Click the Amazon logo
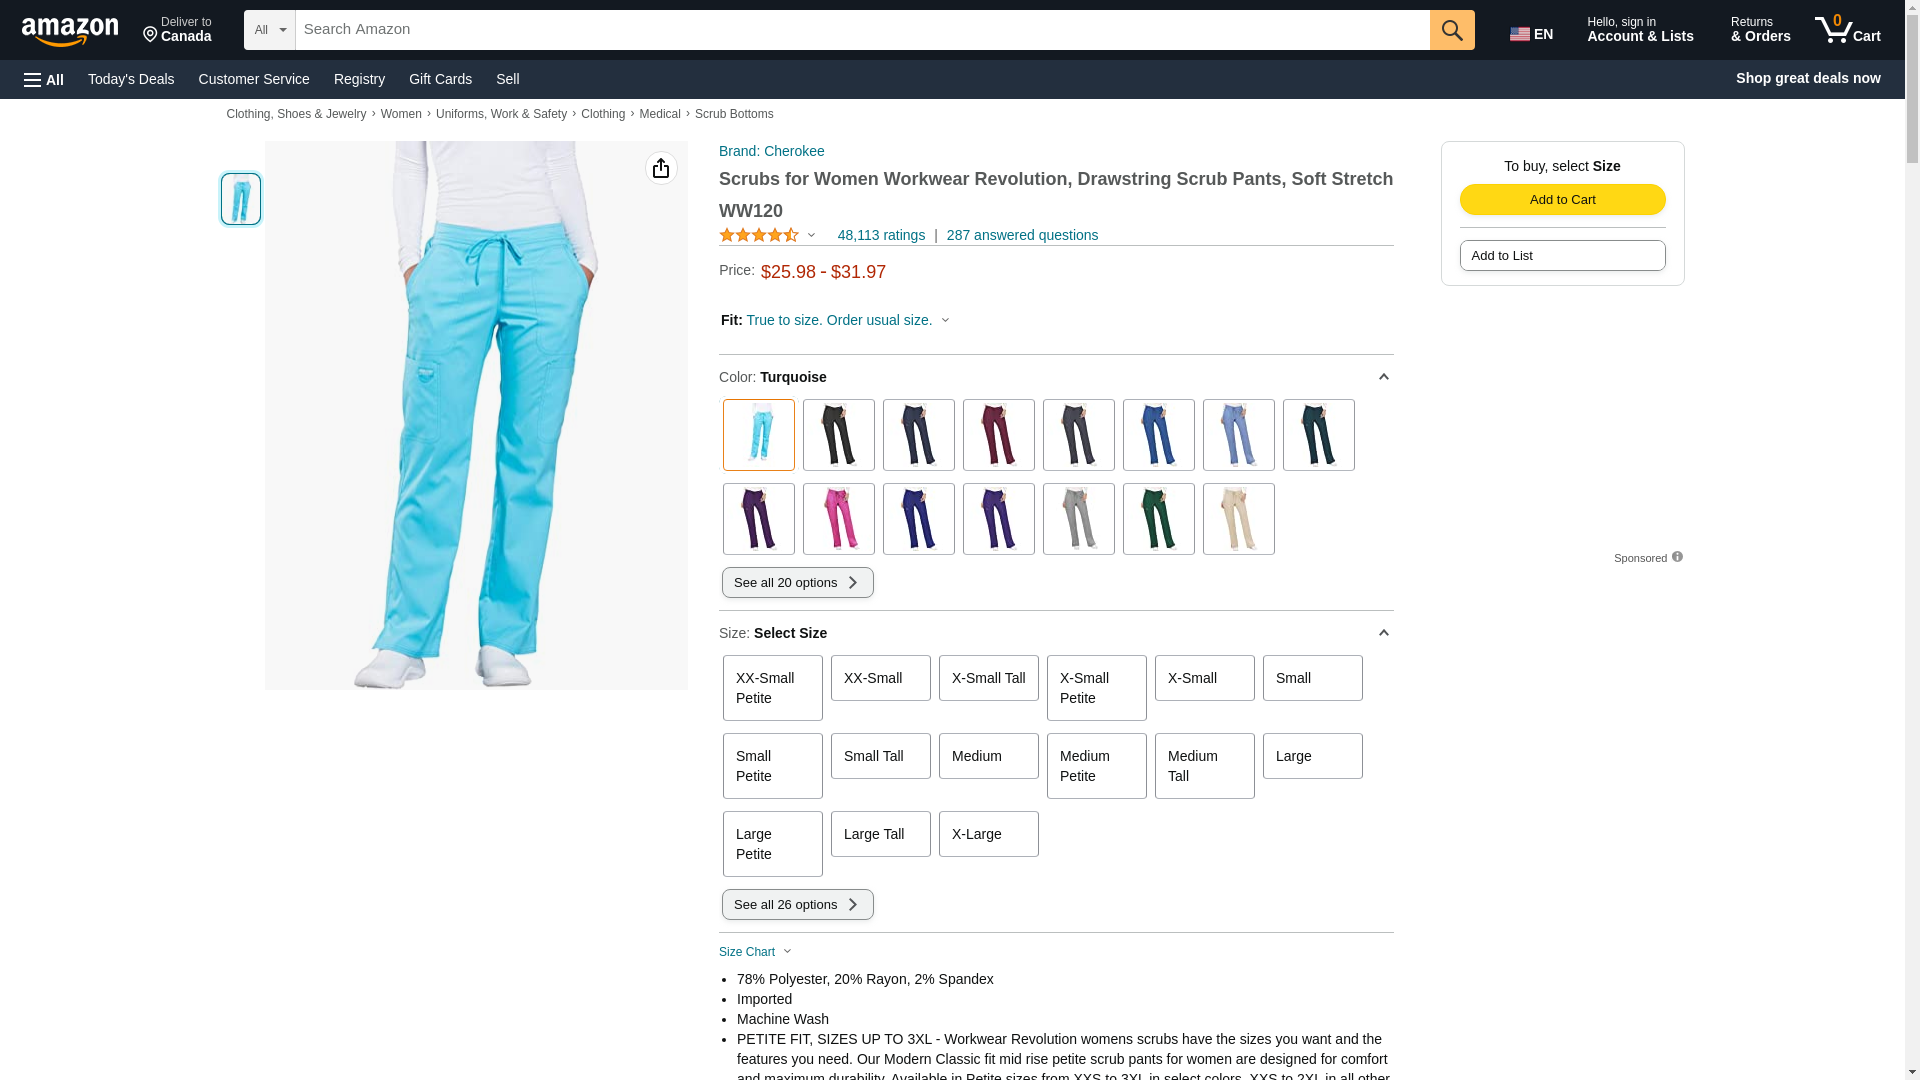The height and width of the screenshot is (1080, 1920). [x=70, y=31]
